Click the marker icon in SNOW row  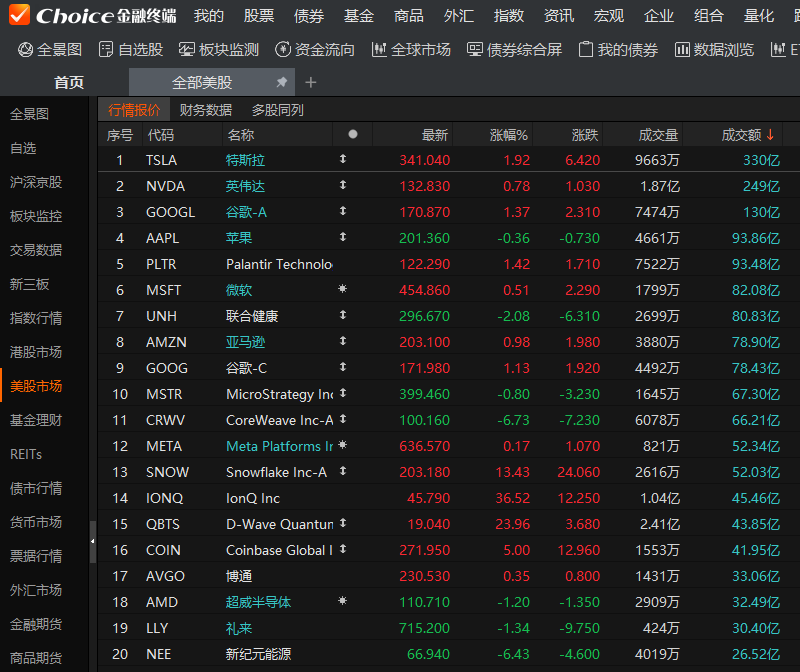point(343,471)
